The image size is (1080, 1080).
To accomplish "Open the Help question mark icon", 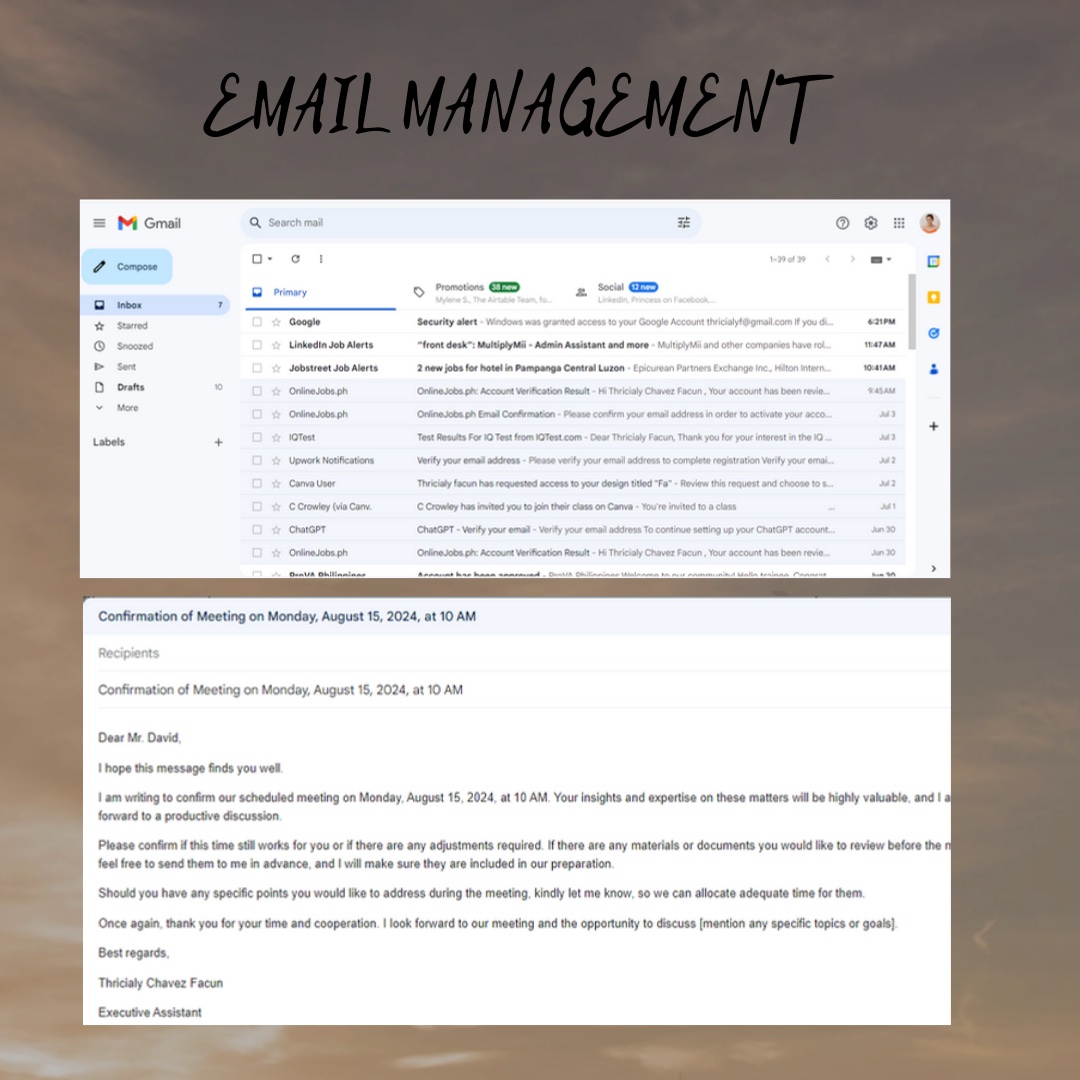I will [x=842, y=223].
